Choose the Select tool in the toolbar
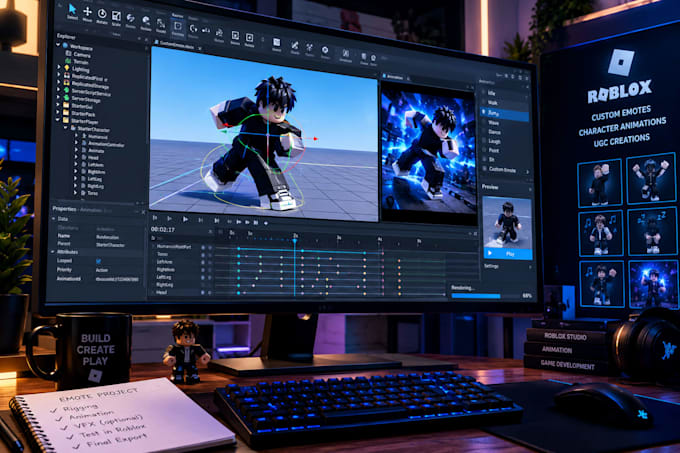Screen dimensions: 680x453 (x=72, y=10)
